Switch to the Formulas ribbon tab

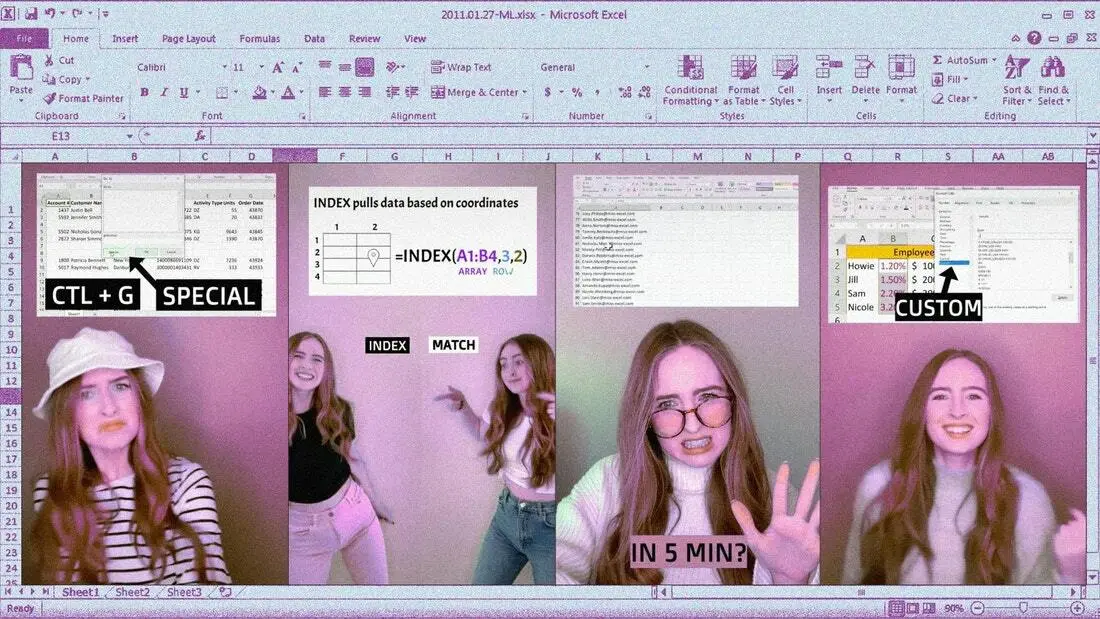coord(260,39)
